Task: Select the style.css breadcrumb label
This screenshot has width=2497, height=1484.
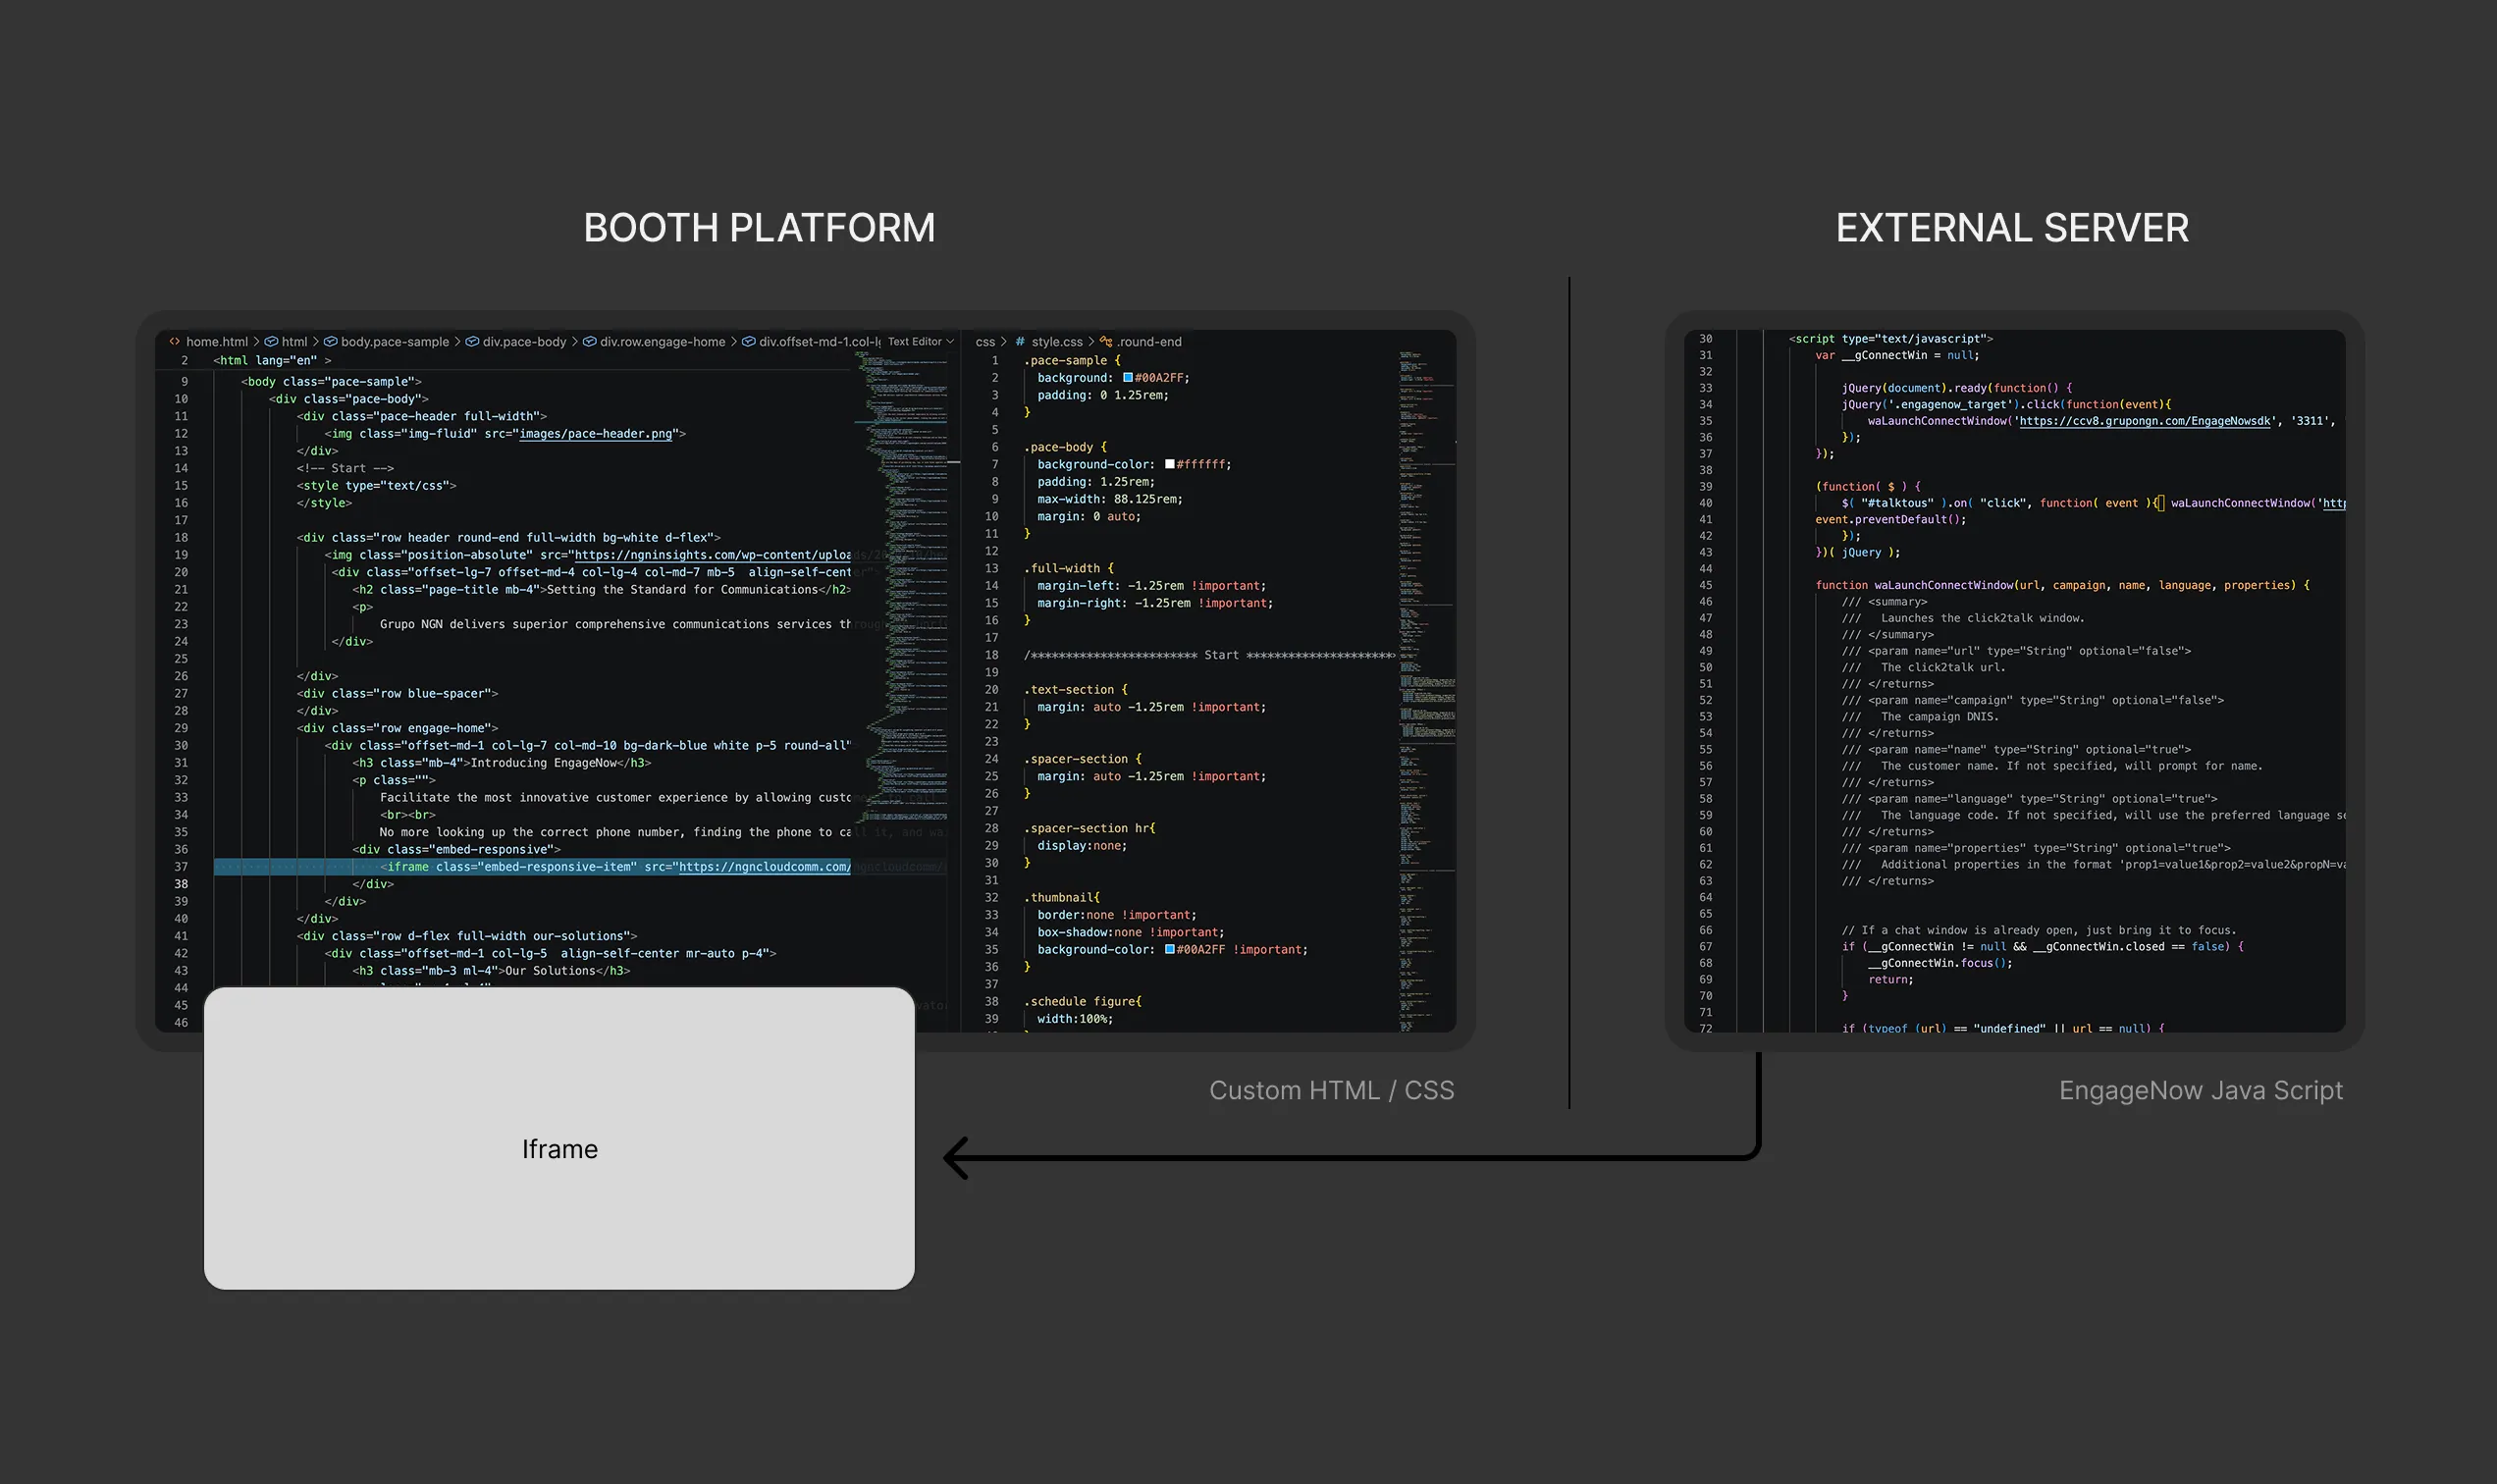Action: [1057, 342]
